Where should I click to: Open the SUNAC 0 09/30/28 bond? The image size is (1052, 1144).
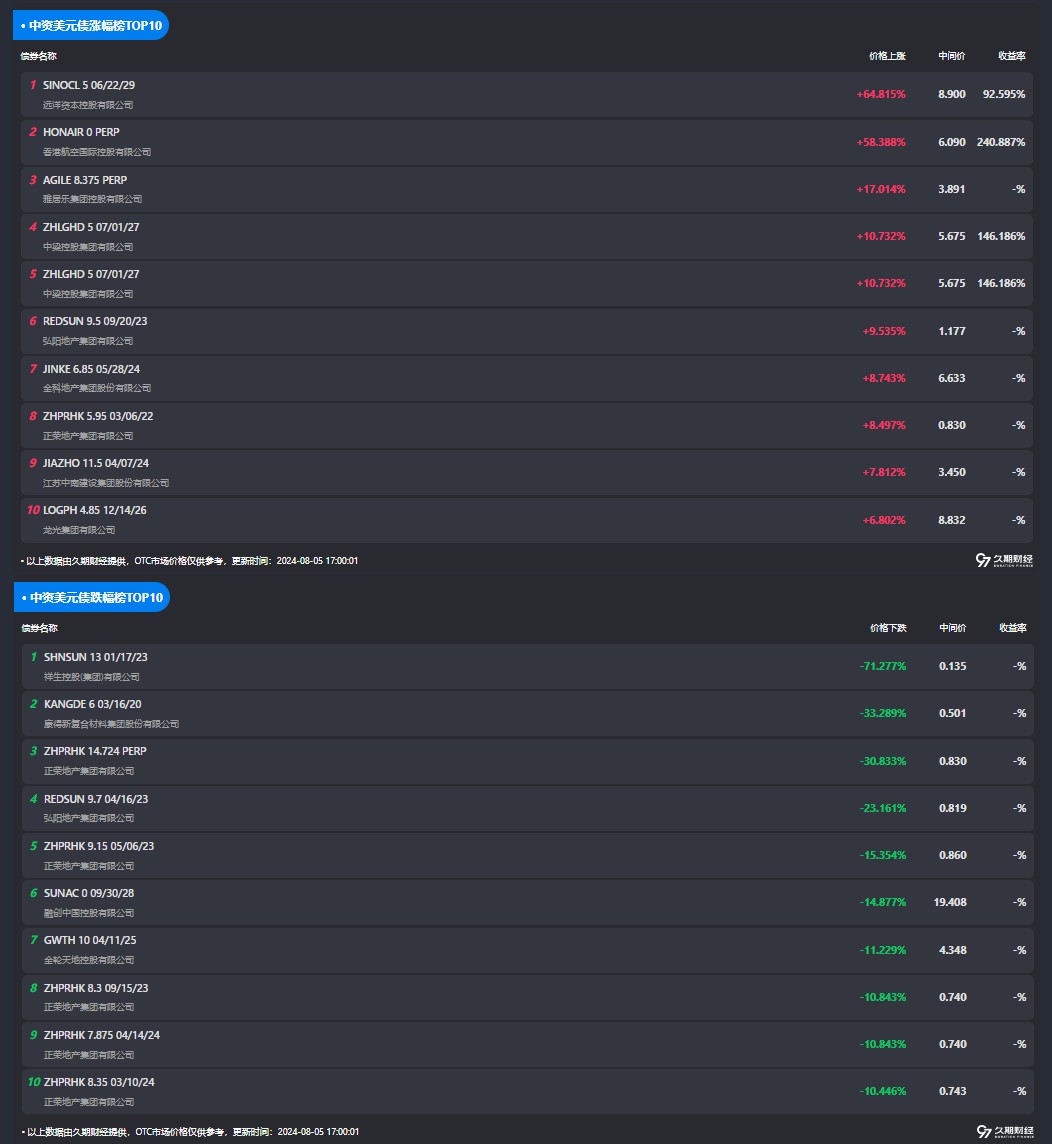click(89, 893)
